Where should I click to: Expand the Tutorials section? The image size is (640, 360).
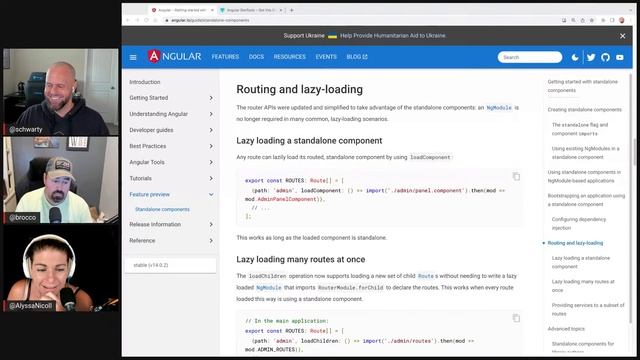tap(171, 178)
